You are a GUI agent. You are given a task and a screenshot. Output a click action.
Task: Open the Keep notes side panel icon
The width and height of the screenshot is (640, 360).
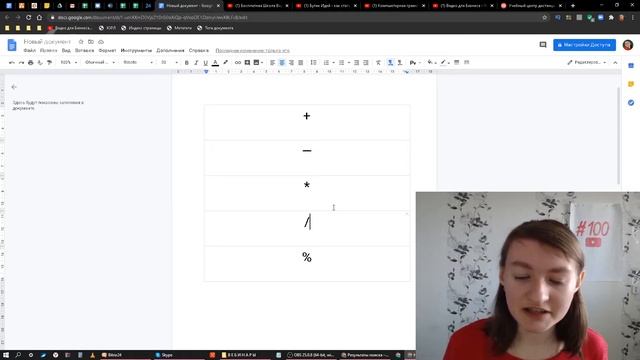pyautogui.click(x=631, y=84)
